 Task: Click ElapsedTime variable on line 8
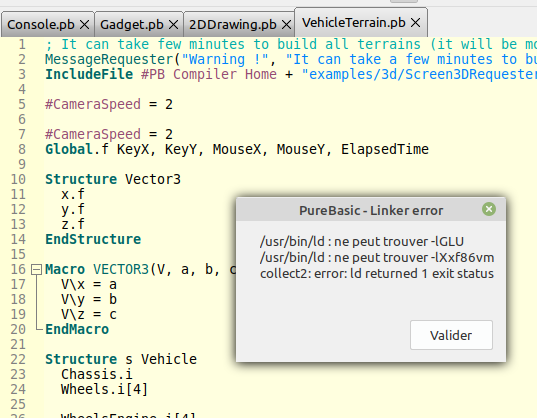pos(385,149)
